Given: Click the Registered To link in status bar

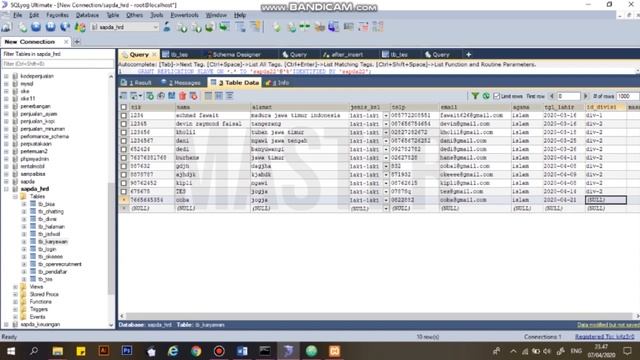Looking at the screenshot, I should click(x=604, y=337).
